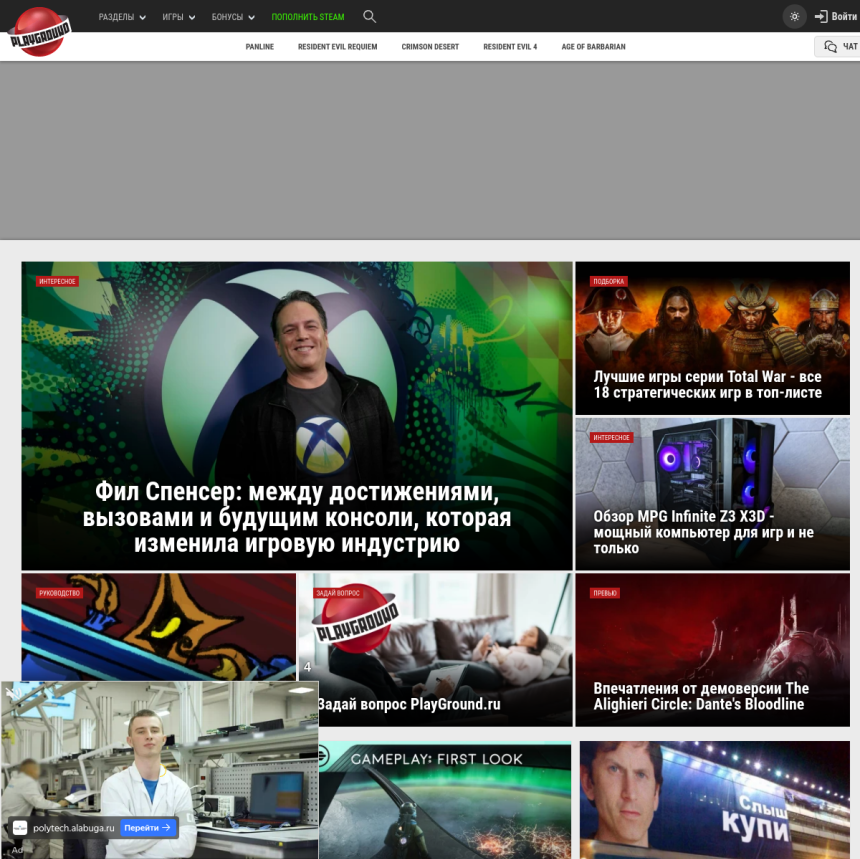Open the RESIDENT EVIL REQUIEM tab

337,47
